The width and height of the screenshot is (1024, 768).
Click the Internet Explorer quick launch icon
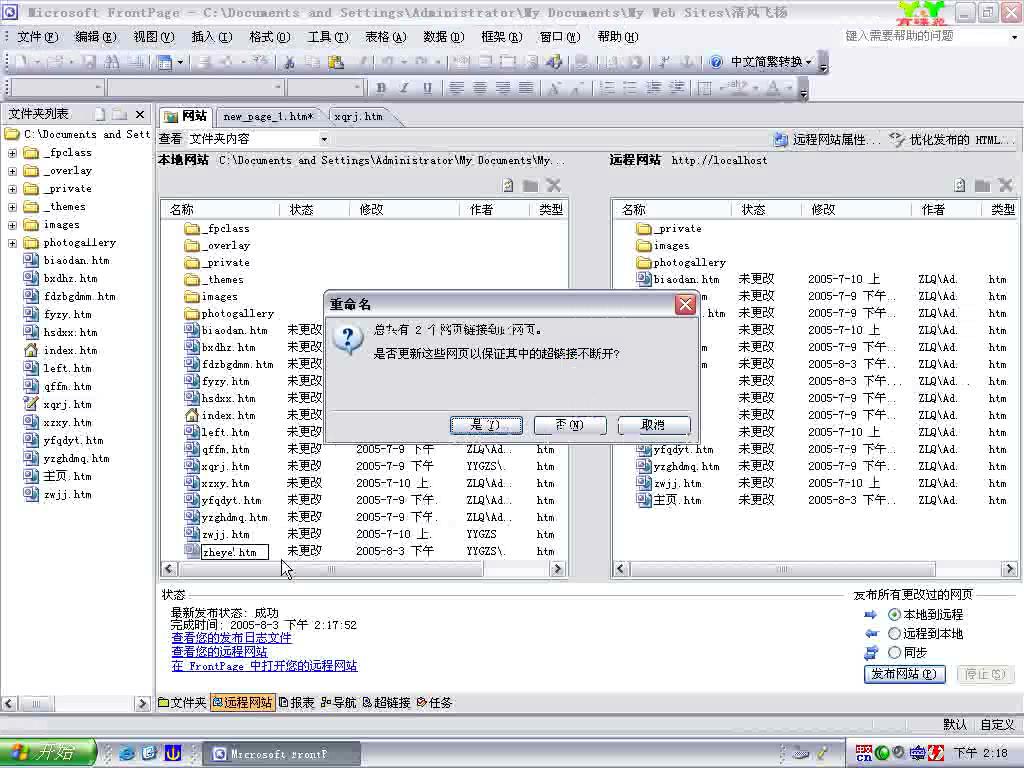127,753
